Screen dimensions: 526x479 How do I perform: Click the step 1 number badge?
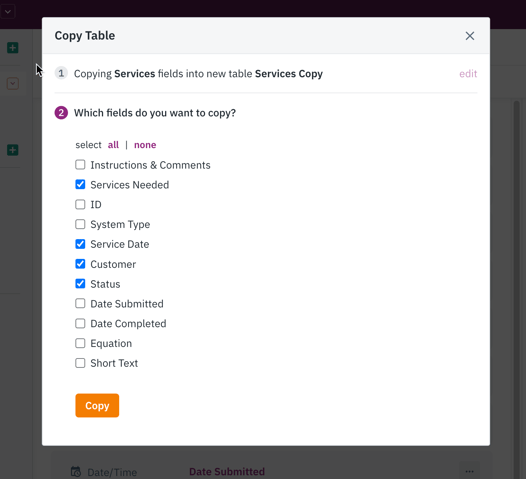tap(61, 73)
